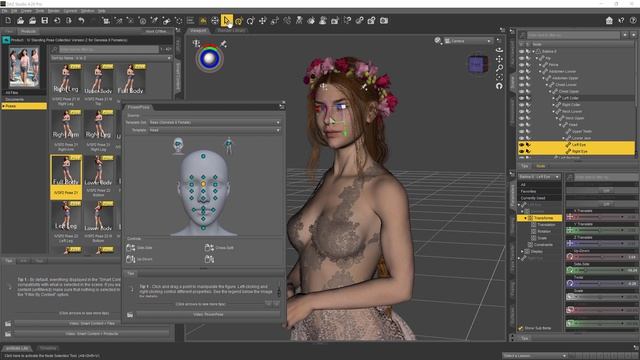
Task: Switch to the Viewport tab
Action: (x=198, y=30)
